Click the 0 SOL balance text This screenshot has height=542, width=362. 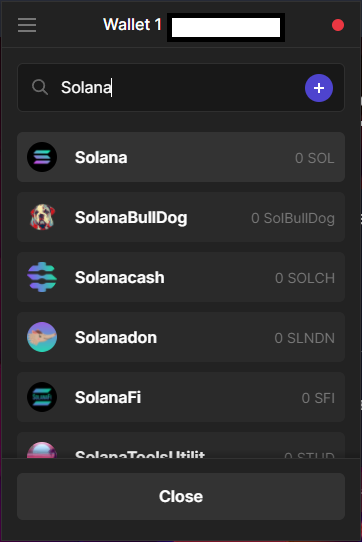coord(315,158)
